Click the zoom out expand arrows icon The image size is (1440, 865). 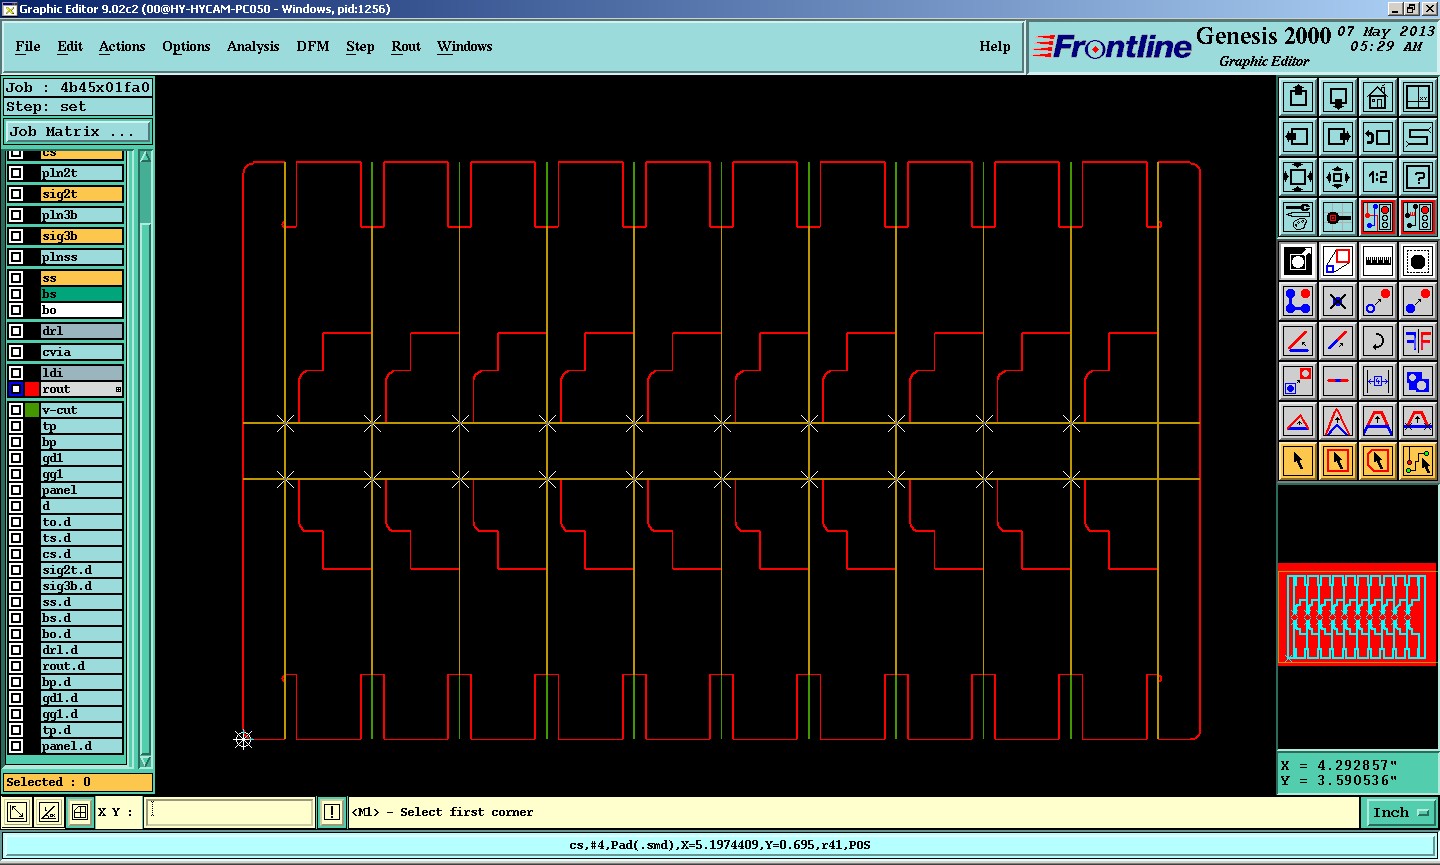pos(1298,177)
